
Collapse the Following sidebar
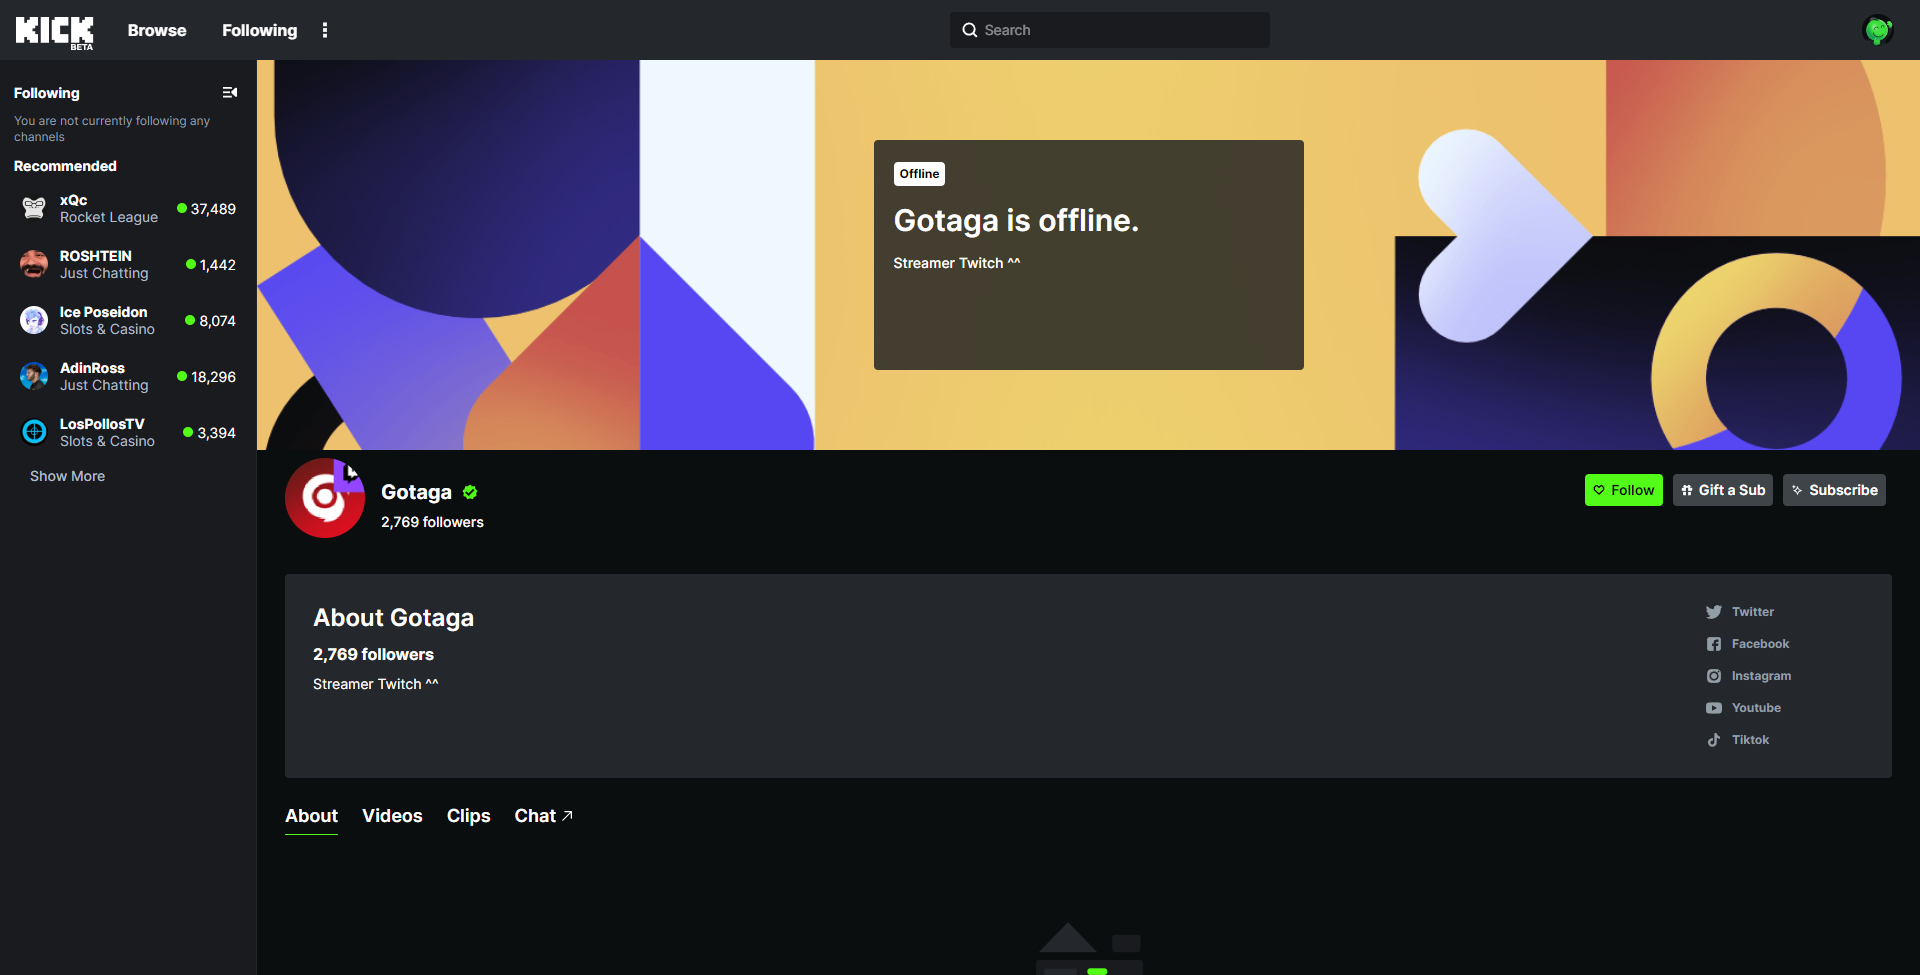click(x=229, y=92)
